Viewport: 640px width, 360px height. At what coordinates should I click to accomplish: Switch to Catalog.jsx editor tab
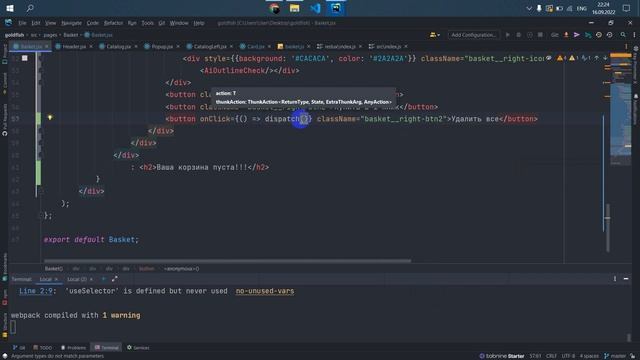tap(118, 47)
